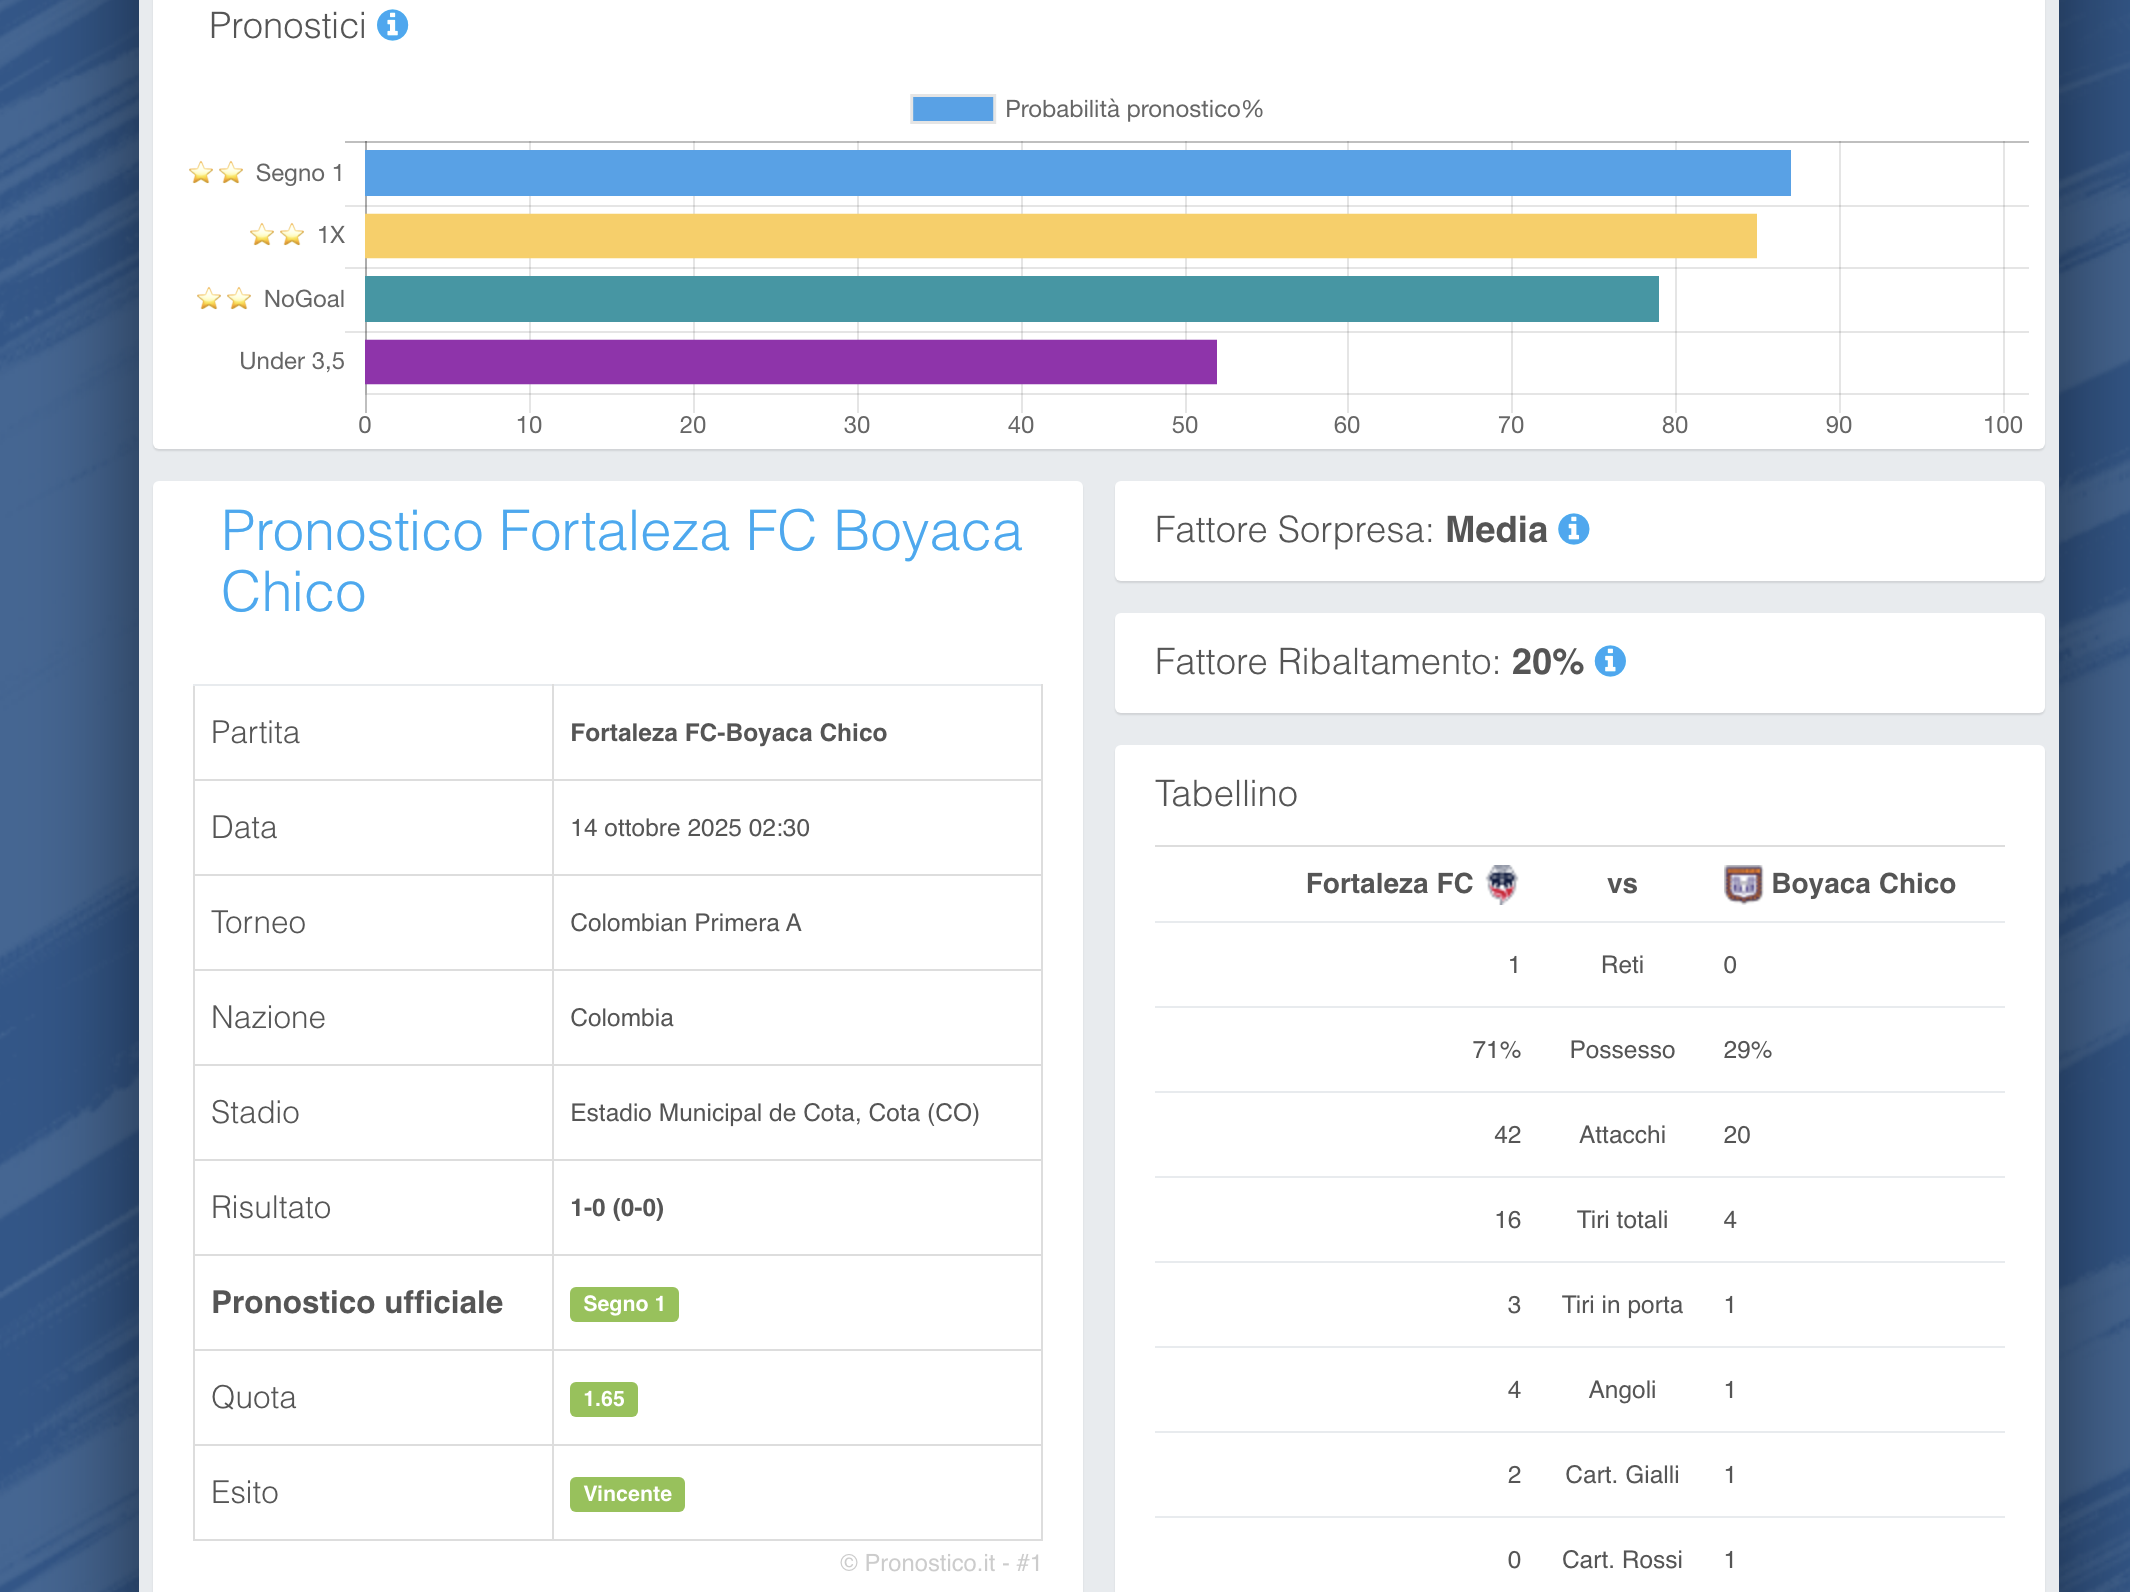The image size is (2130, 1592).
Task: Click the stars next to NoGoal label
Action: coord(224,299)
